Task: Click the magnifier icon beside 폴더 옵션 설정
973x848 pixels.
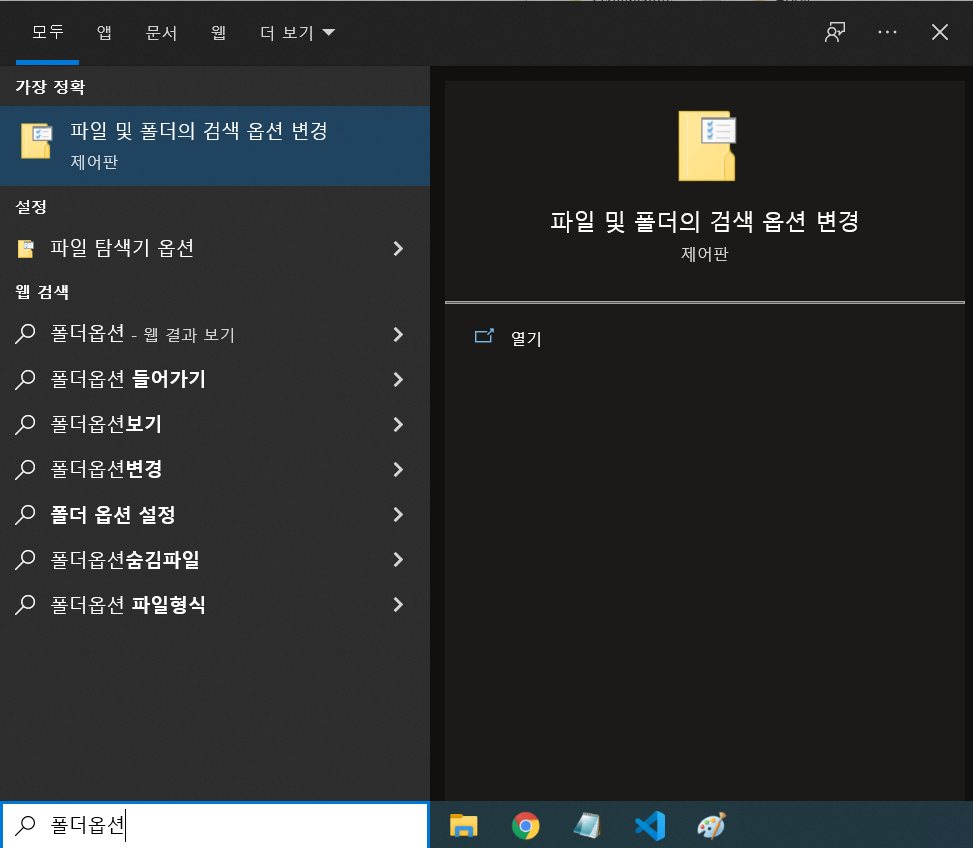Action: 25,515
